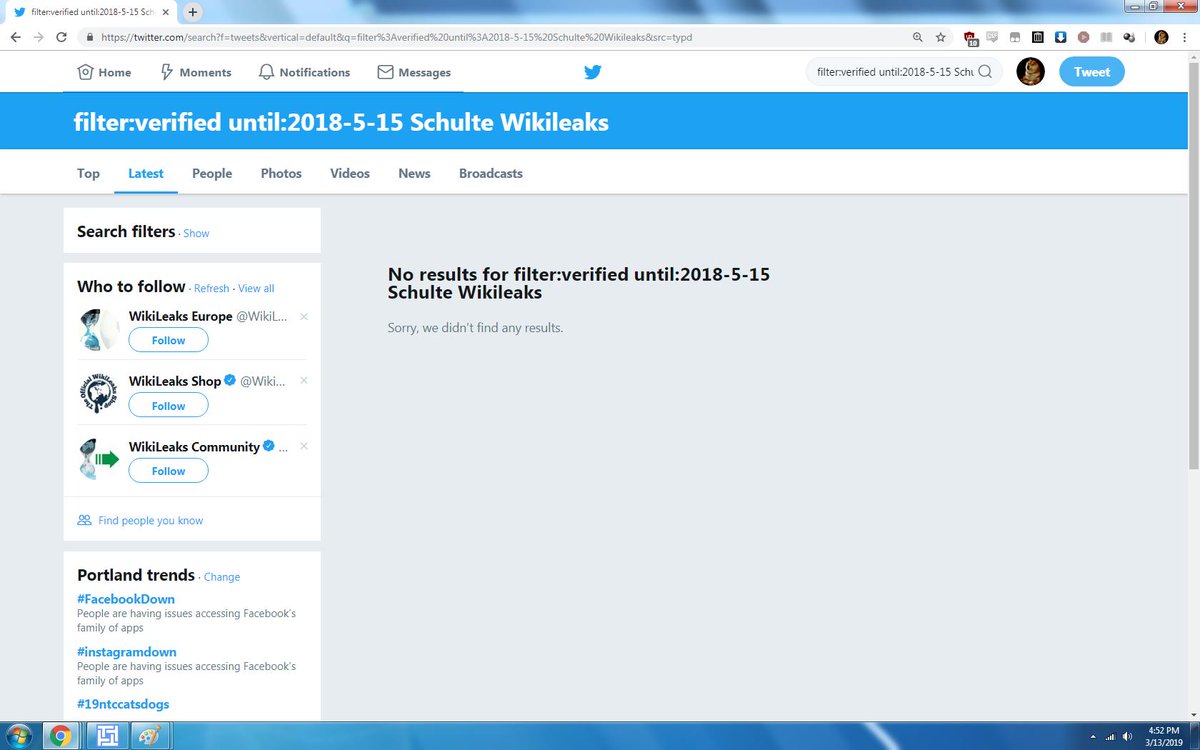Screen dimensions: 1200x750
Task: Open the red shield extension showing 10
Action: (x=970, y=38)
